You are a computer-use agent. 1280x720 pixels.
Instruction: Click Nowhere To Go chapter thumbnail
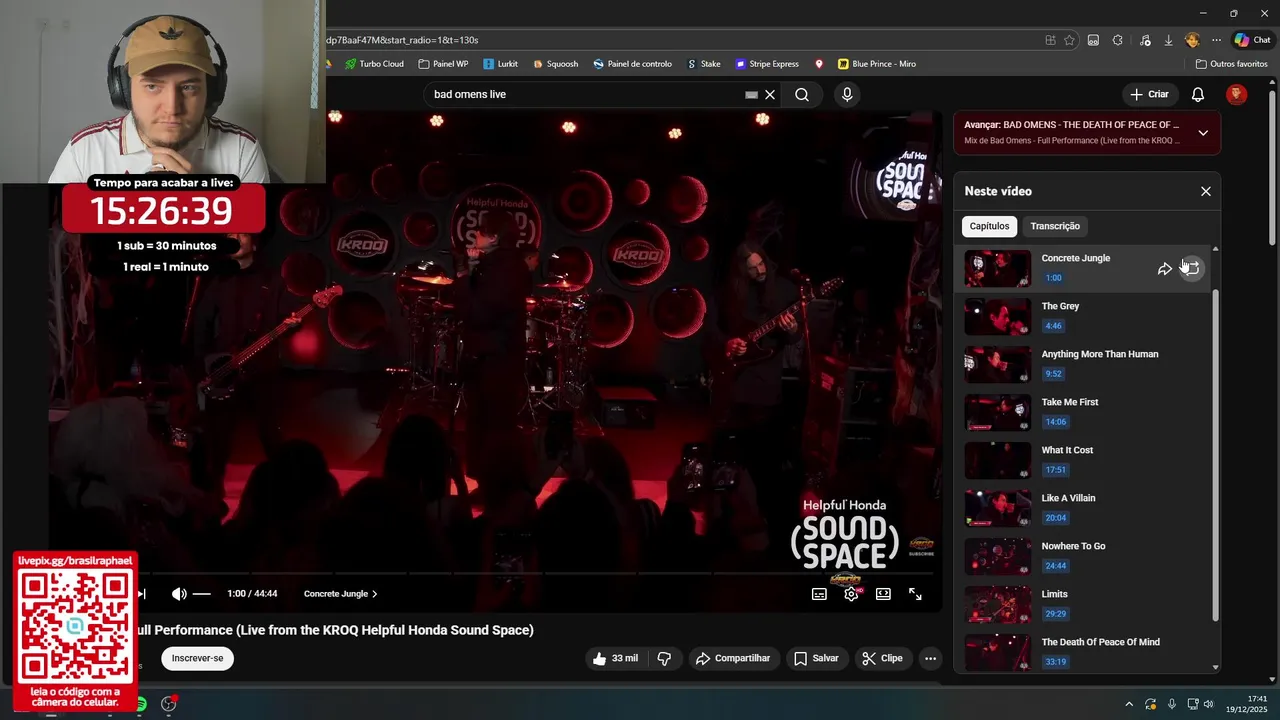click(997, 557)
